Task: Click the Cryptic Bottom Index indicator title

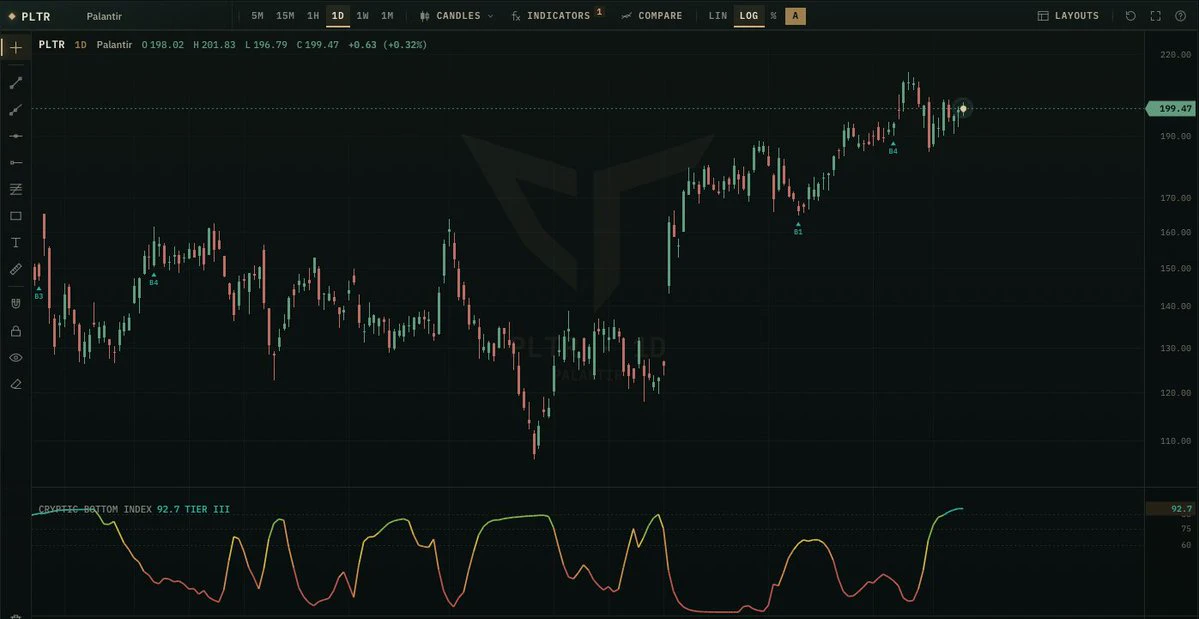Action: (x=97, y=509)
